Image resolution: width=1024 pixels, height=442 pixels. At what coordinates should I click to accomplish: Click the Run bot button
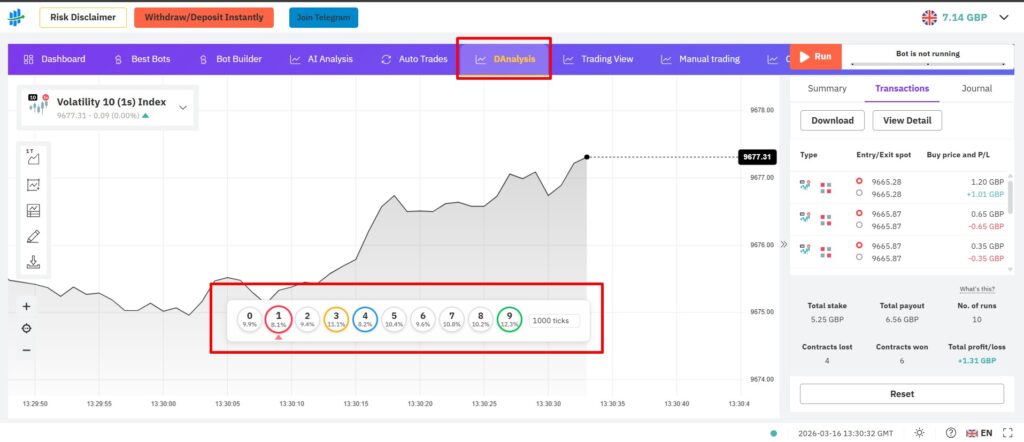coord(816,57)
